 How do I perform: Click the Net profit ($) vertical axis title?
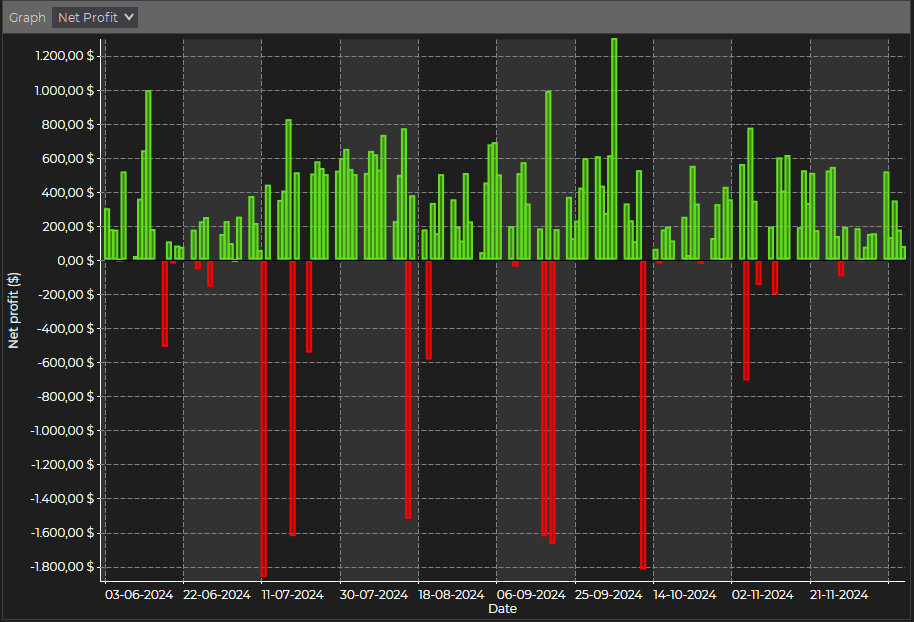tap(14, 310)
